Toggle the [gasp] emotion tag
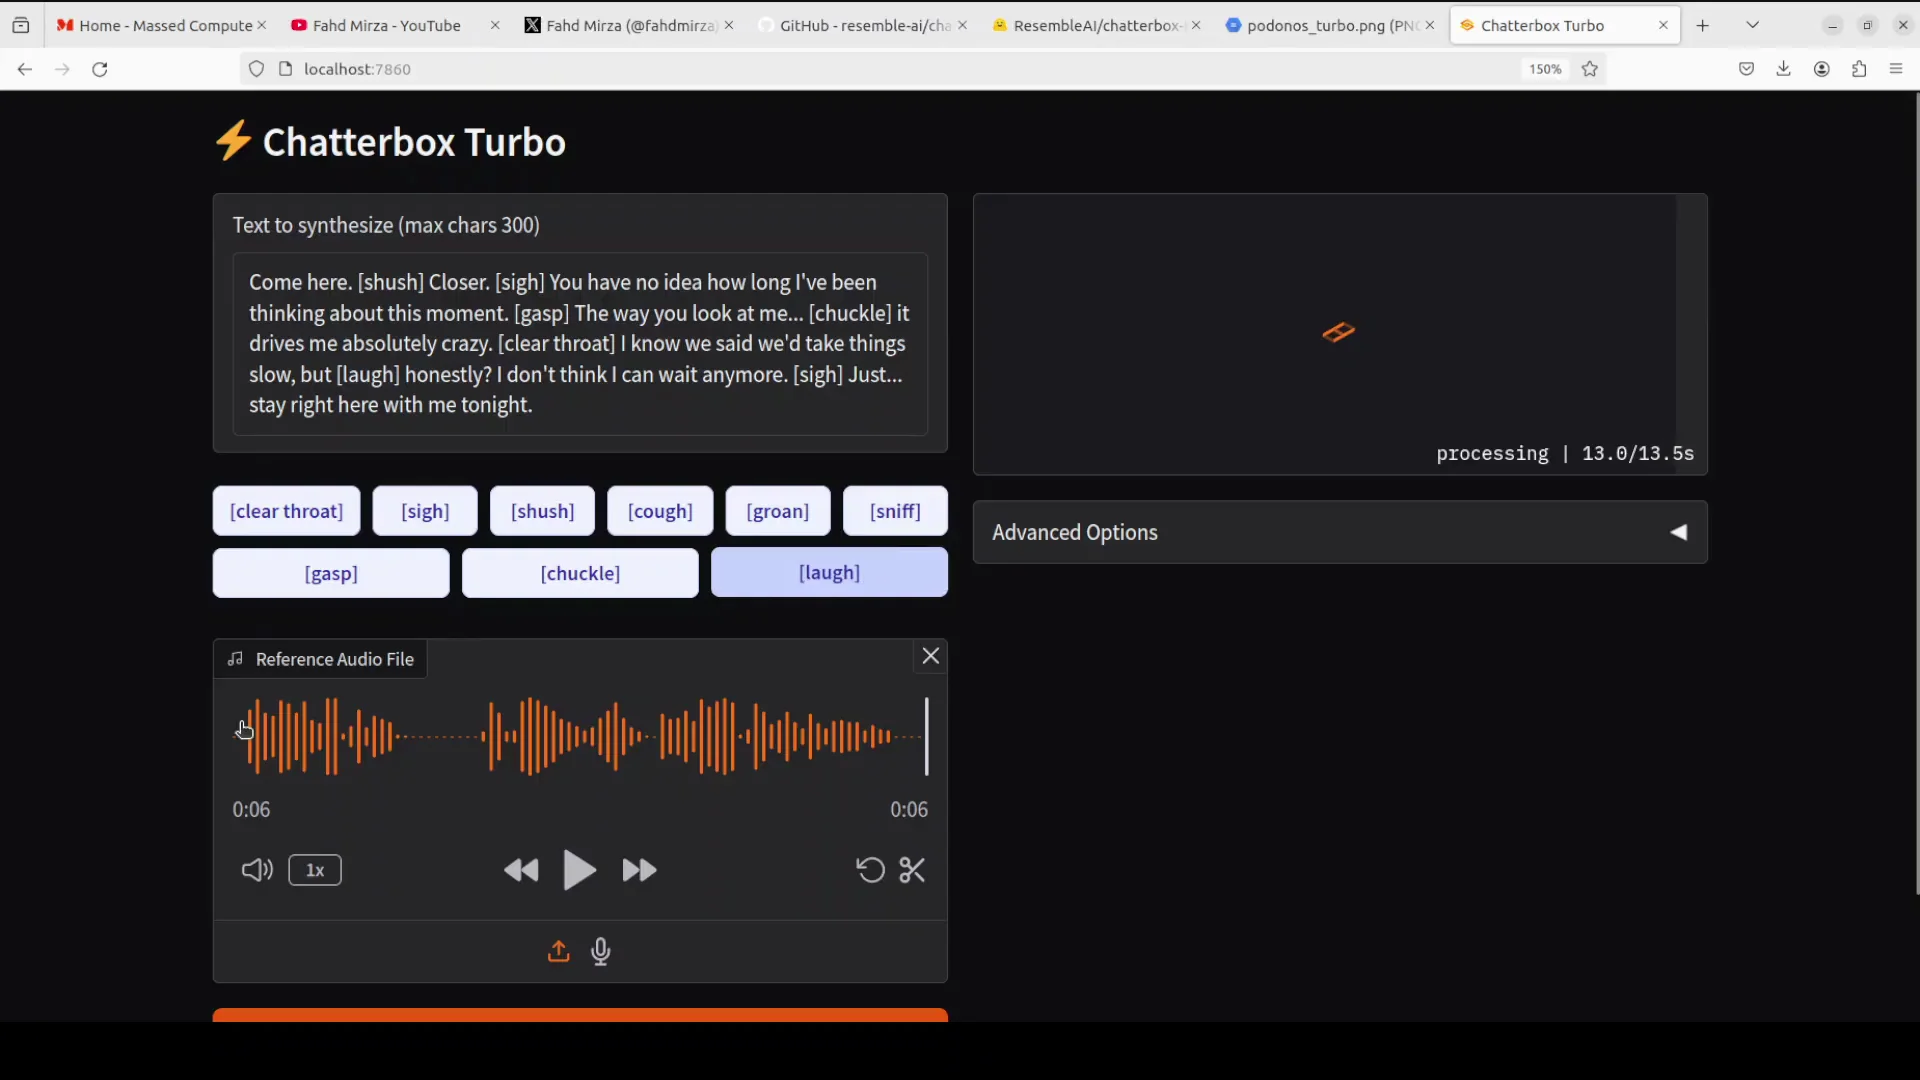This screenshot has height=1080, width=1920. point(330,572)
